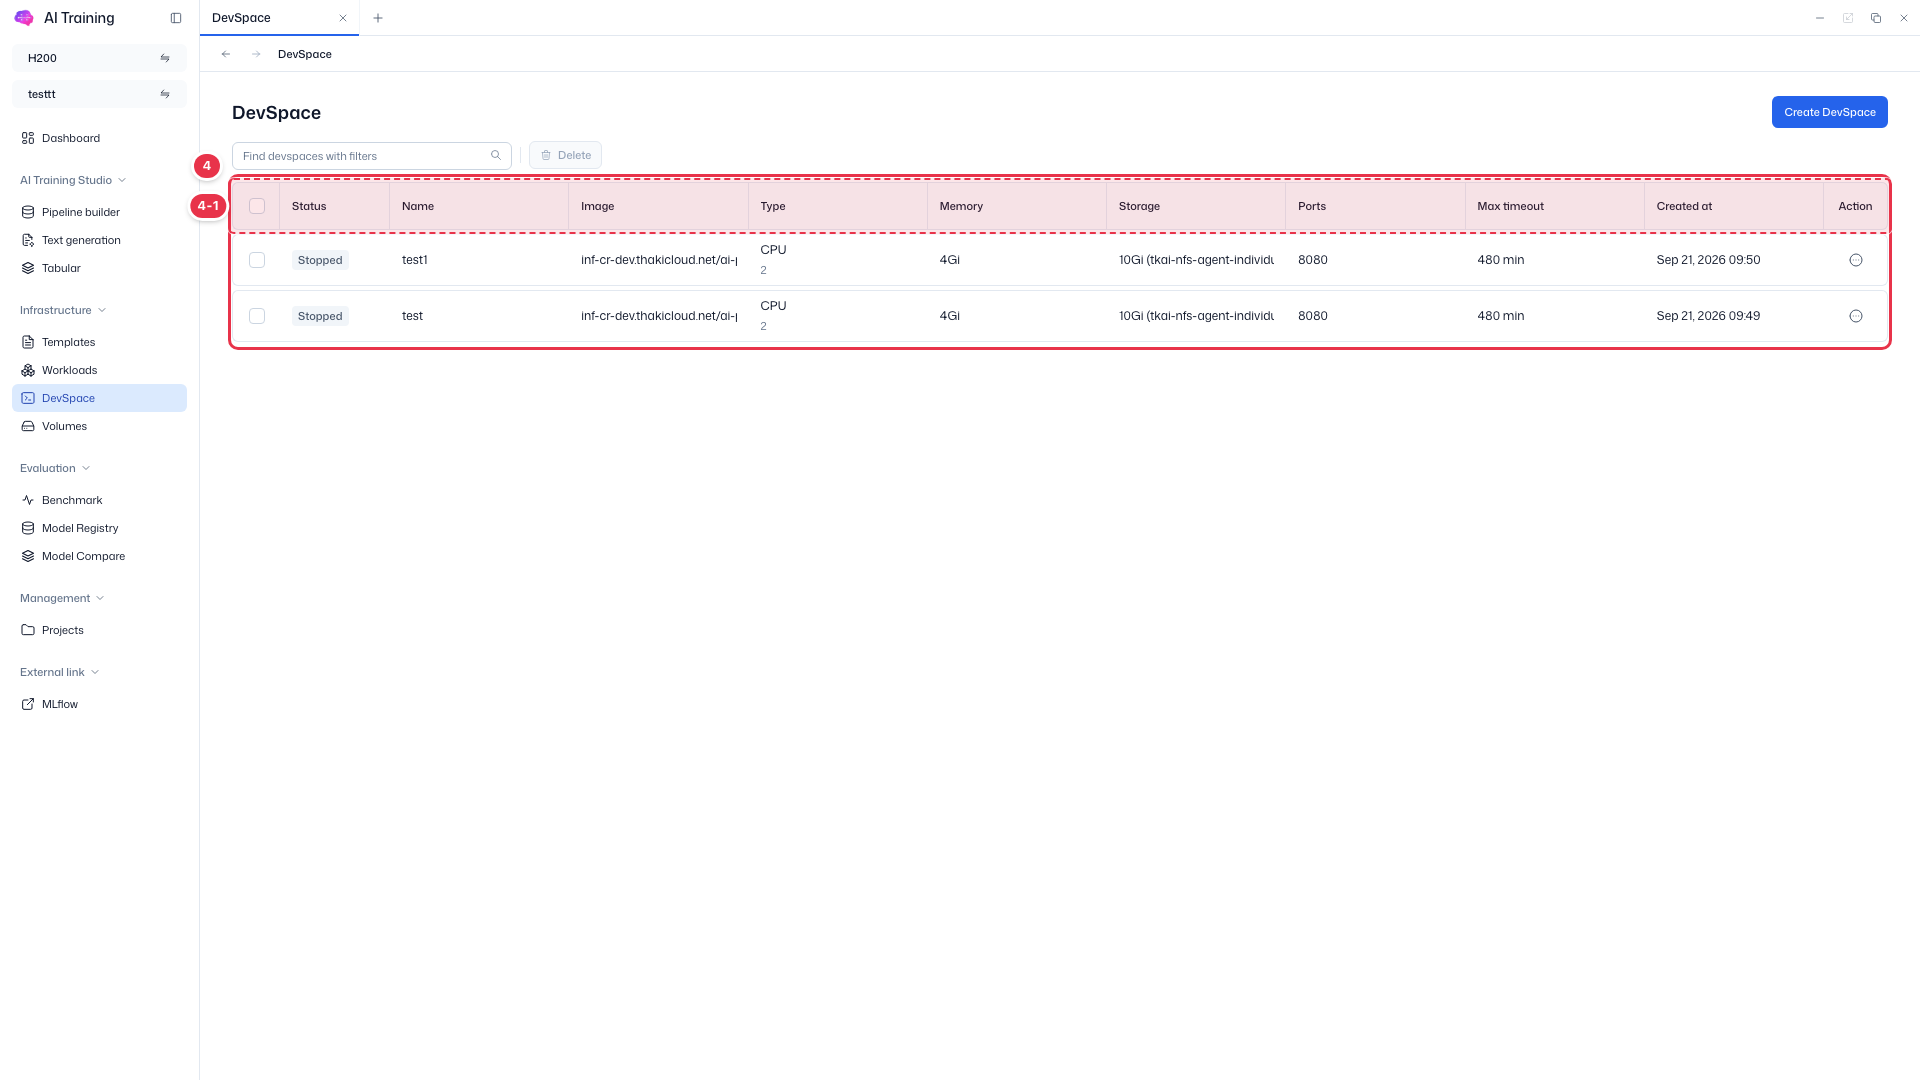This screenshot has width=1920, height=1080.
Task: Select the test1 row checkbox
Action: [x=257, y=260]
